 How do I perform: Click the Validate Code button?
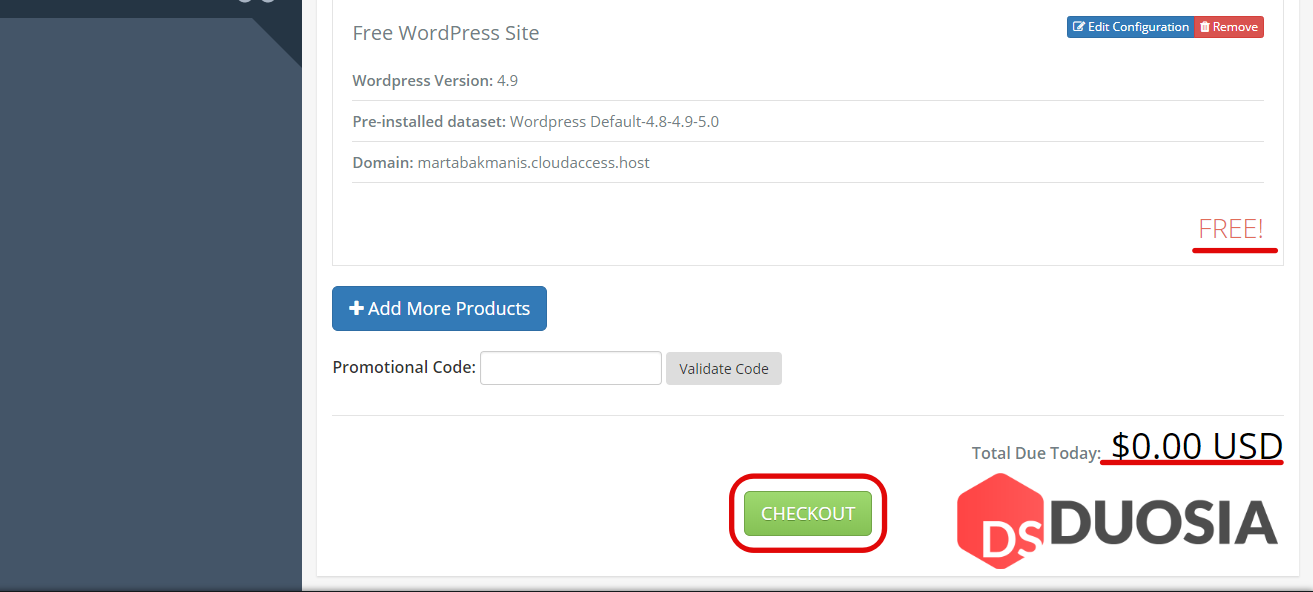[724, 368]
